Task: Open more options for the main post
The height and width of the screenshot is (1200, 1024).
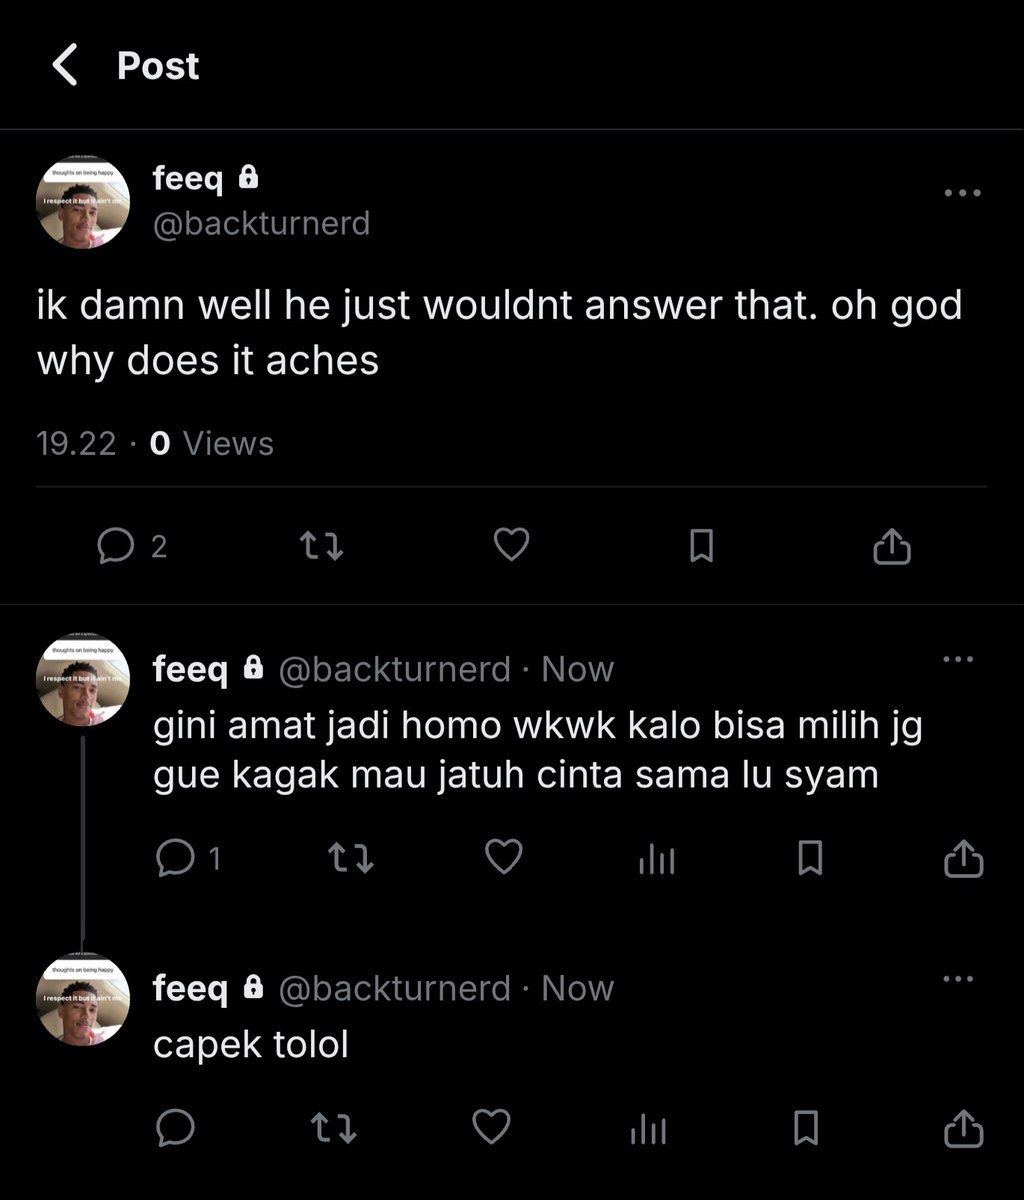Action: pos(962,193)
